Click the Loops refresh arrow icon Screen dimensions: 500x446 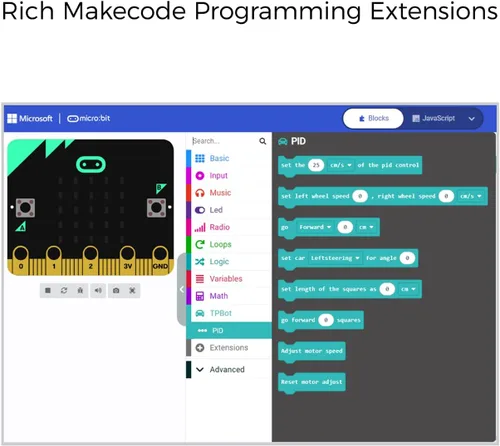click(200, 245)
